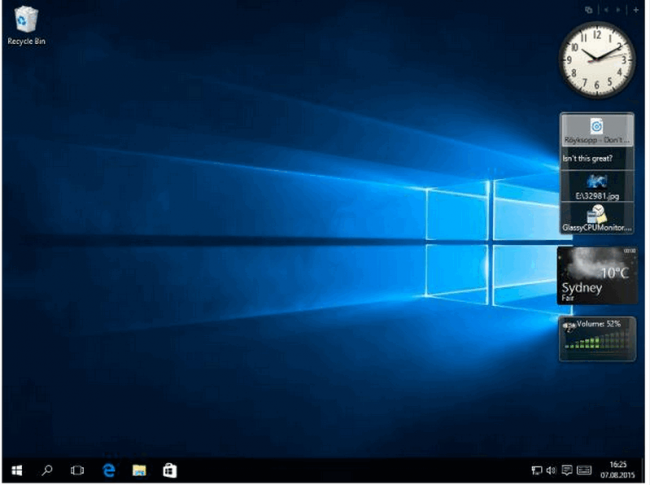Open the Recycle Bin desktop icon

(x=26, y=26)
